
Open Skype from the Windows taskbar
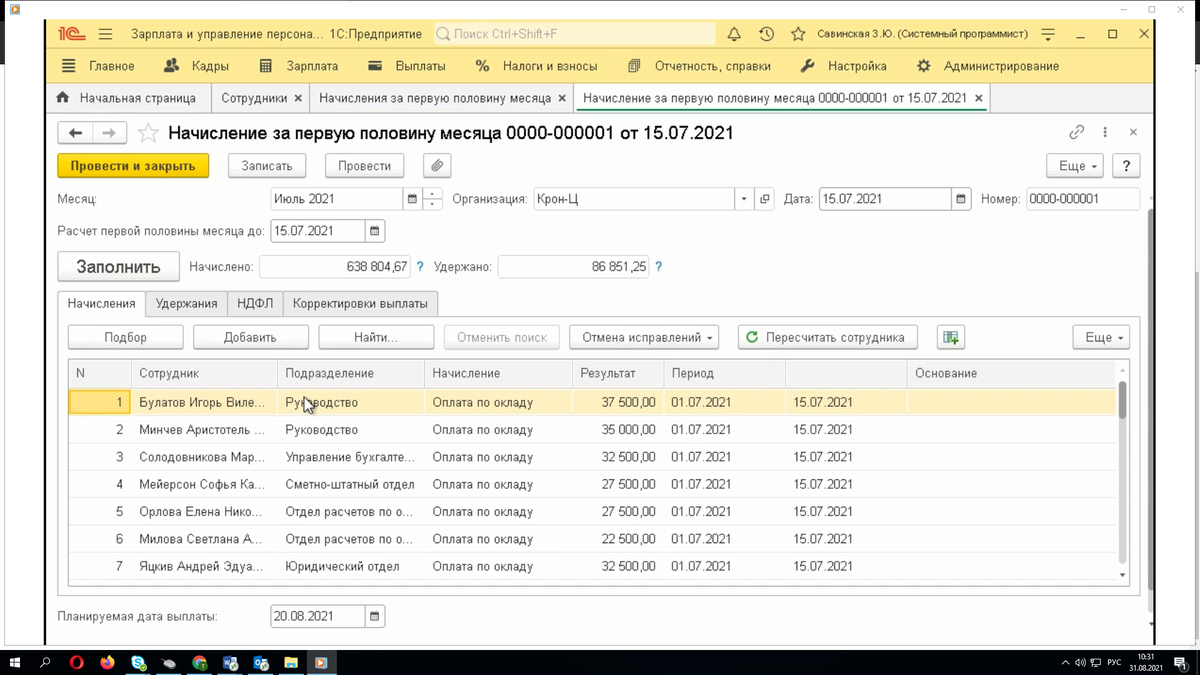tap(138, 662)
